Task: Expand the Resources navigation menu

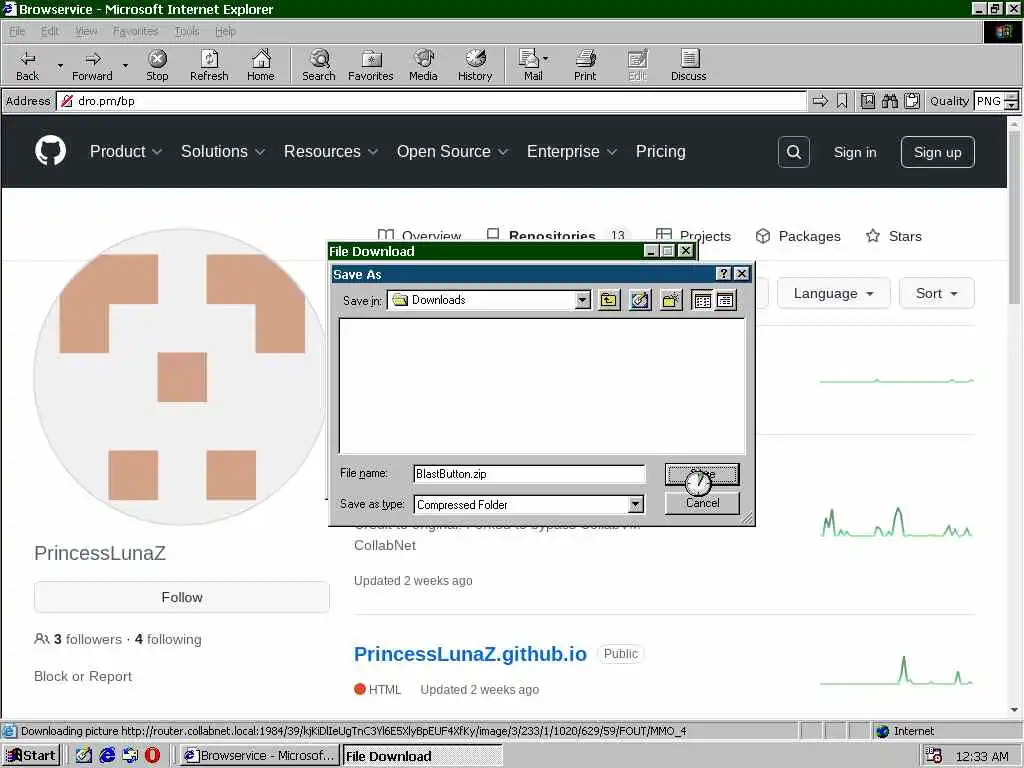Action: tap(330, 152)
